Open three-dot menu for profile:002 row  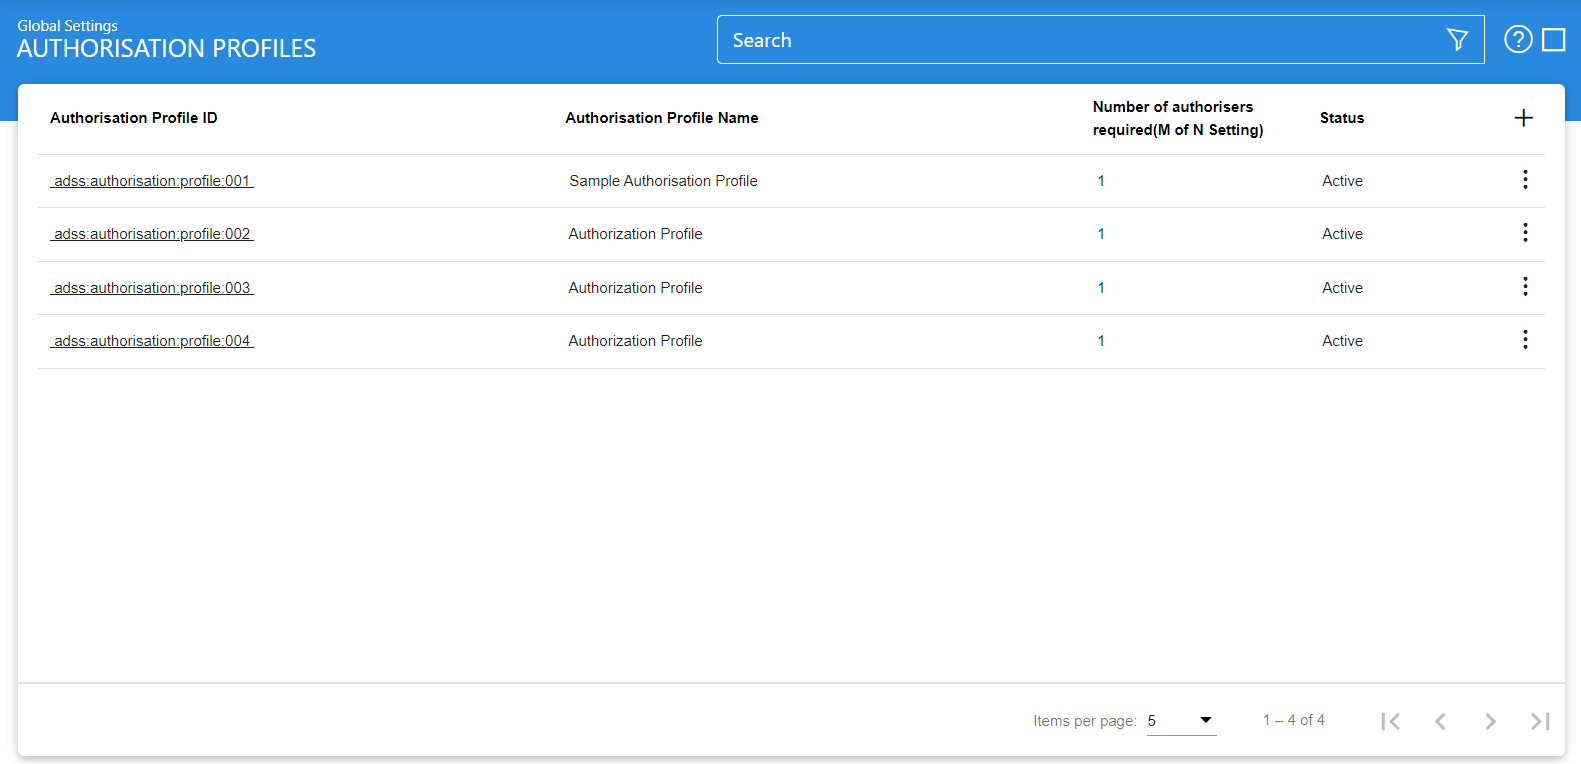(1524, 233)
